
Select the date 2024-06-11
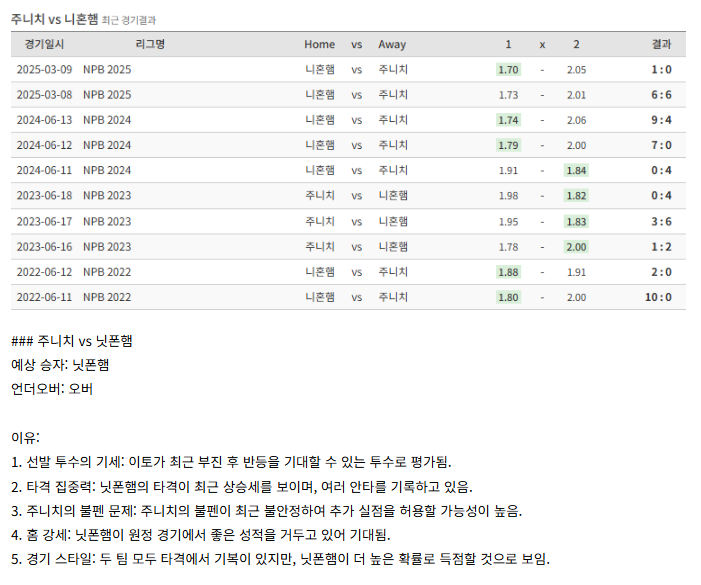point(44,170)
